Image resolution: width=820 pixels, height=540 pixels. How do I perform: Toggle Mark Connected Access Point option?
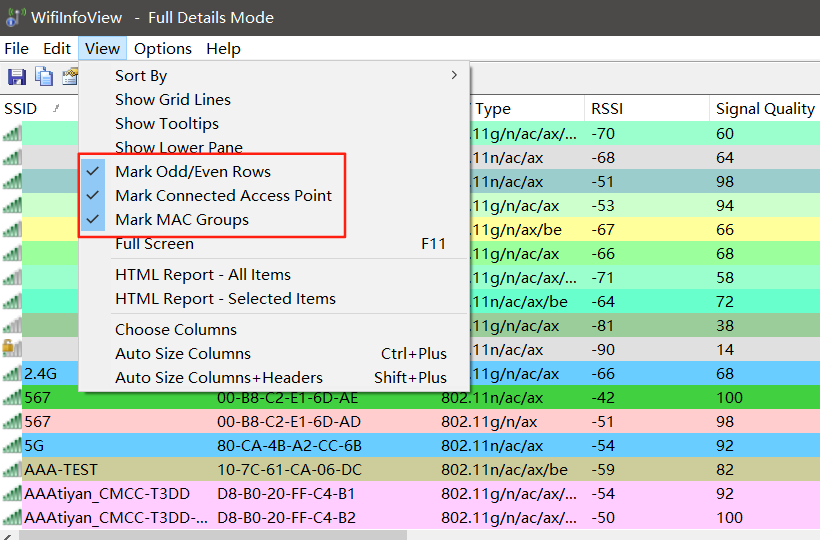pyautogui.click(x=274, y=196)
